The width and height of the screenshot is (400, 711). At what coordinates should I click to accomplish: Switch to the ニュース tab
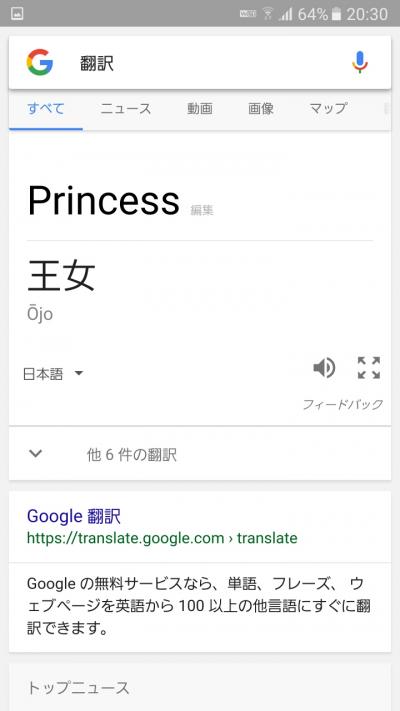pos(126,109)
